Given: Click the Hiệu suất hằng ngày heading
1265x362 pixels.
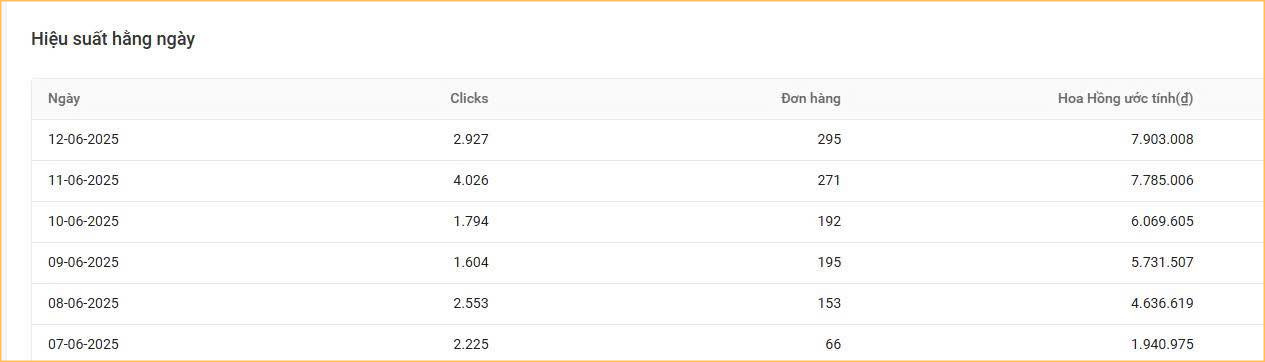Looking at the screenshot, I should (x=113, y=40).
